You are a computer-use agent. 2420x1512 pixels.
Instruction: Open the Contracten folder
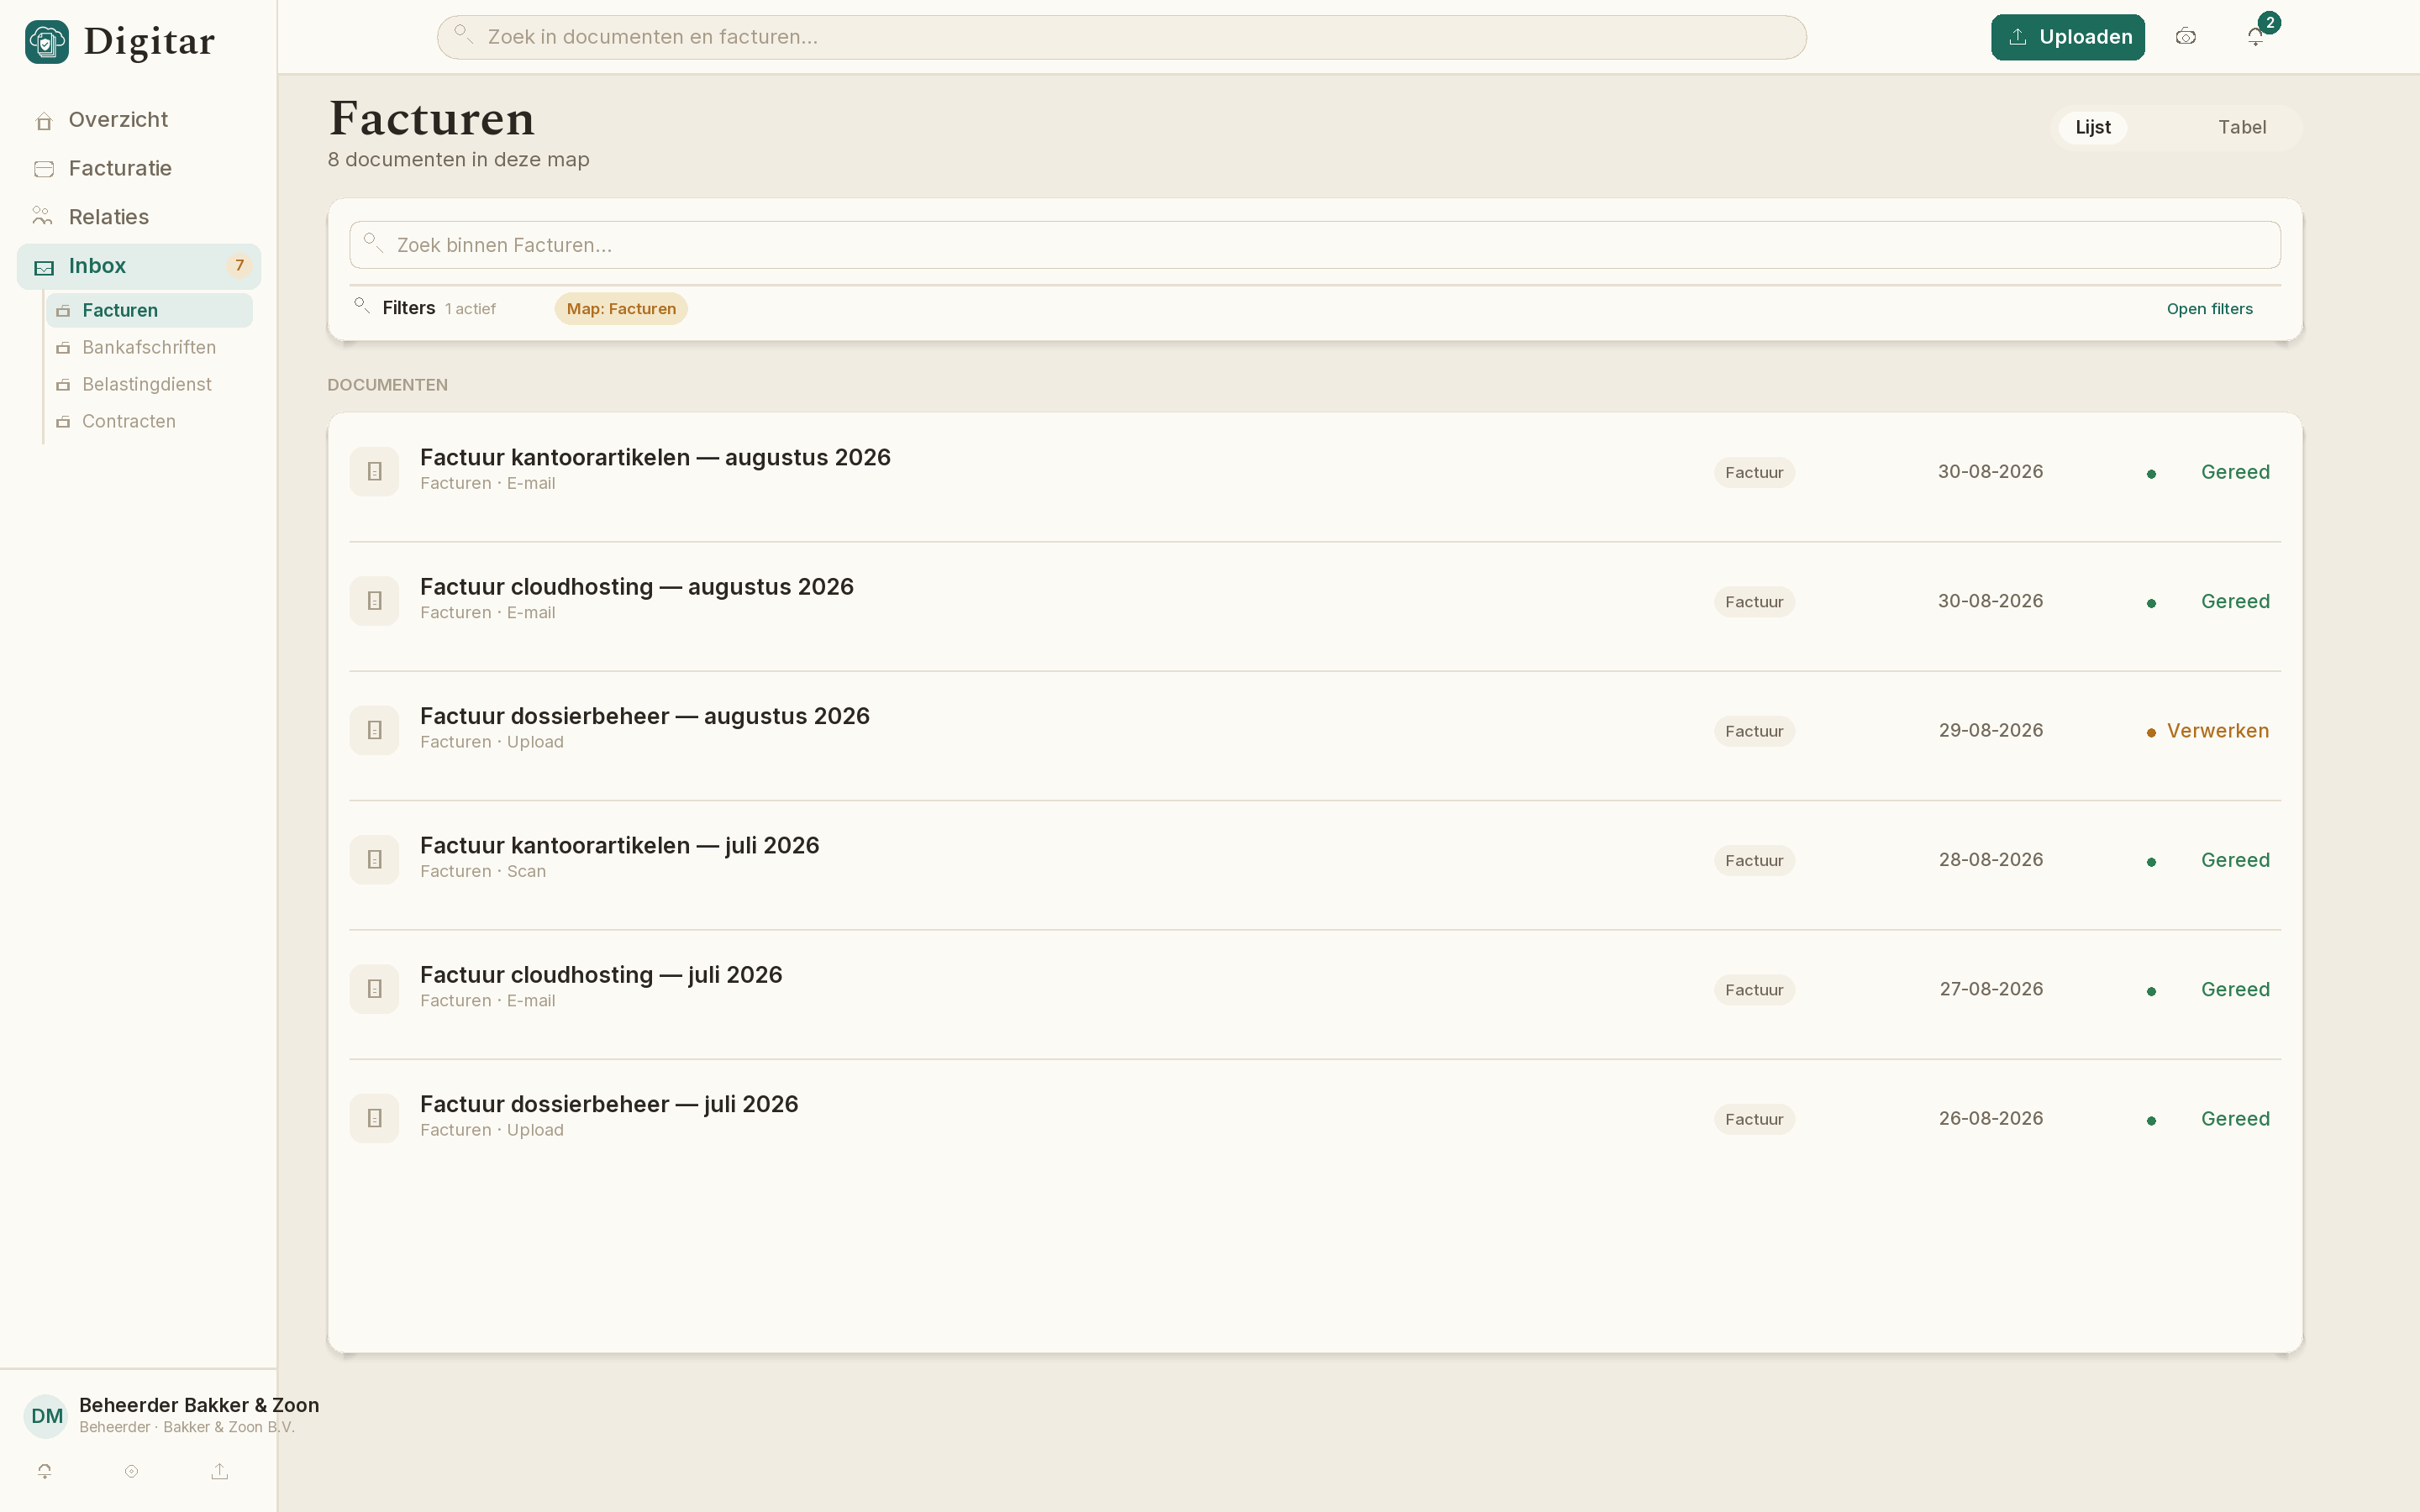[149, 421]
